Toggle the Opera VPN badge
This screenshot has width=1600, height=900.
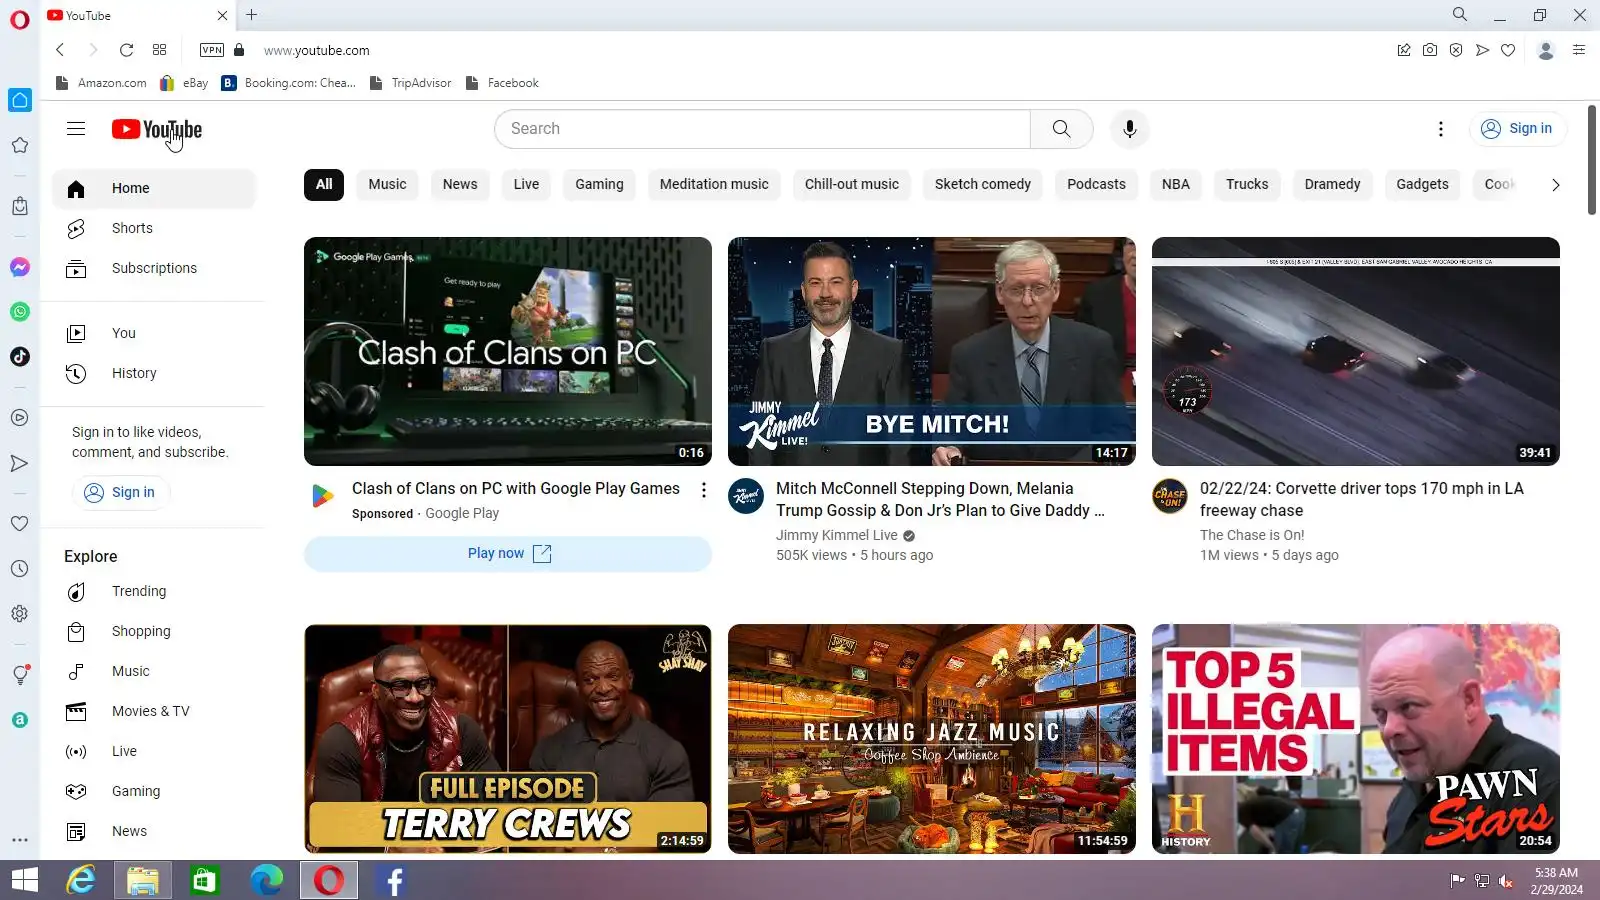tap(212, 50)
